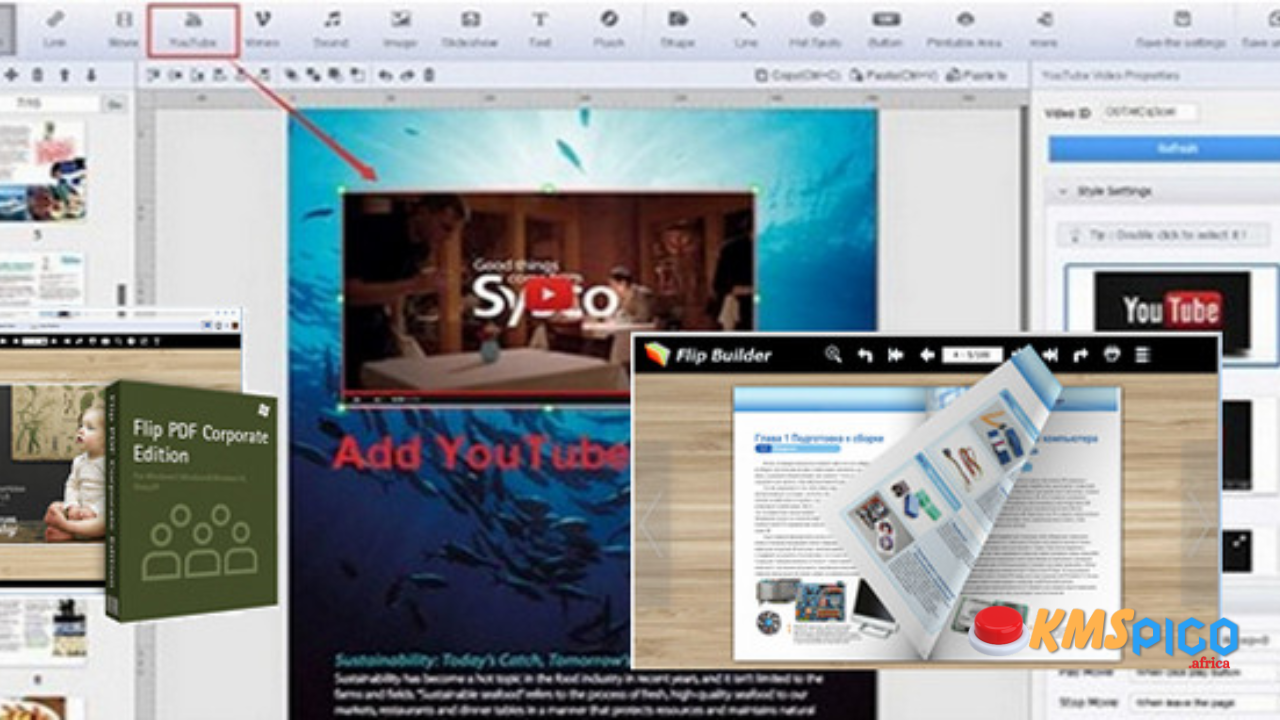Screen dimensions: 1280x720
Task: Choose the YouTube tool in the toolbar
Action: tap(193, 29)
